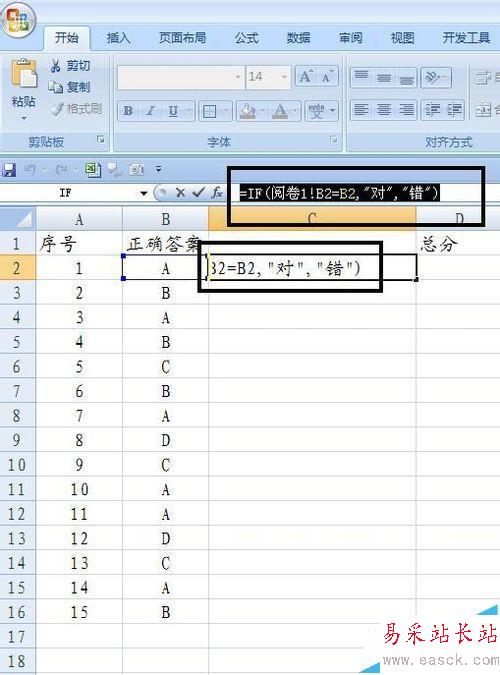Switch to the 页面布局 tab
The height and width of the screenshot is (675, 500).
(182, 38)
